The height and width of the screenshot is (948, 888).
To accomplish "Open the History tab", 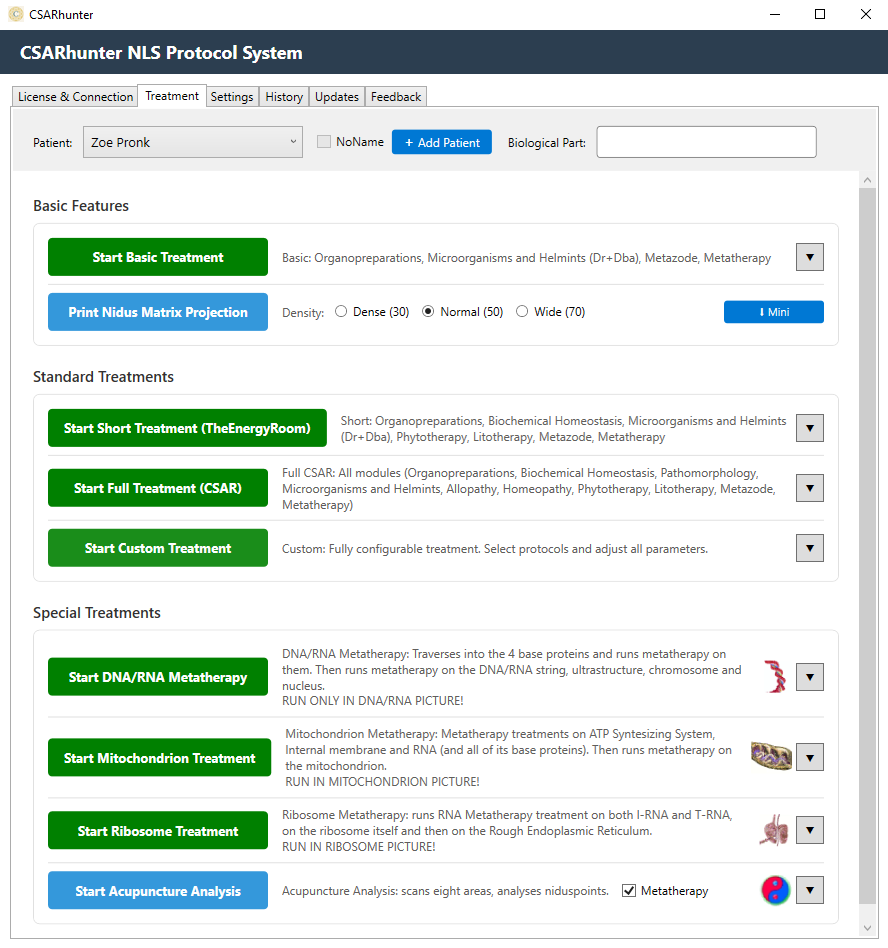I will click(284, 97).
